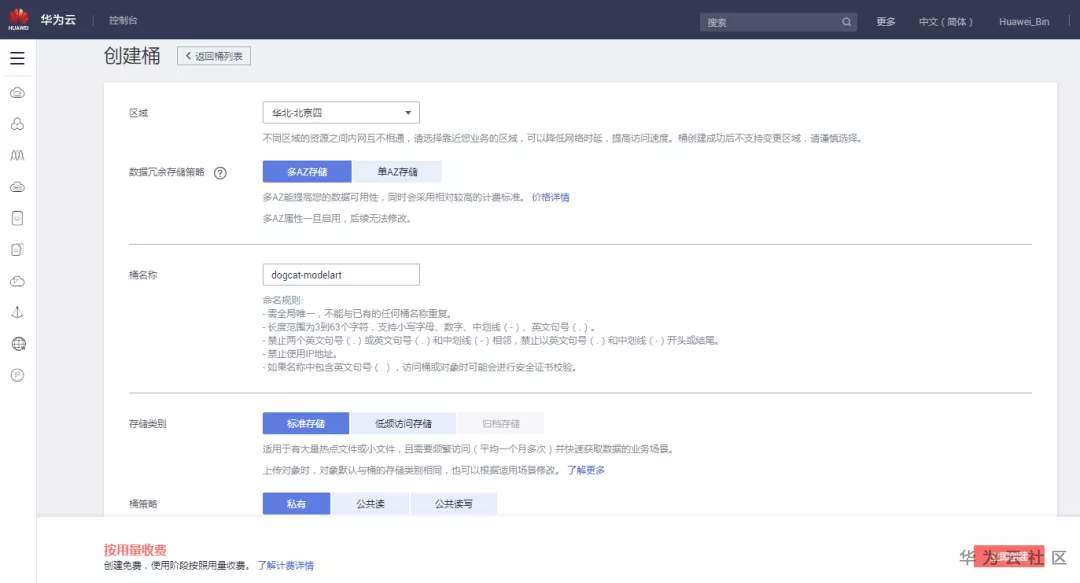This screenshot has width=1080, height=583.
Task: Open language menu 中文(简体)
Action: [946, 21]
